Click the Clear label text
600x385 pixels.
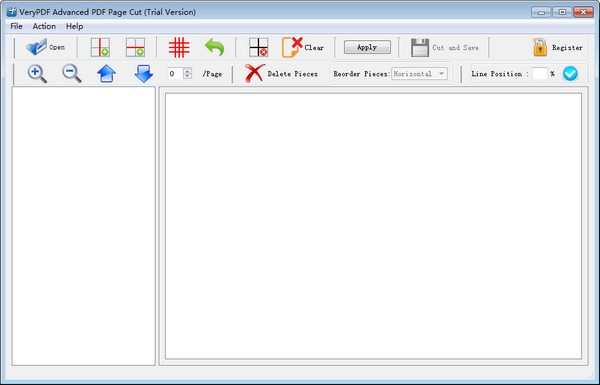(314, 48)
